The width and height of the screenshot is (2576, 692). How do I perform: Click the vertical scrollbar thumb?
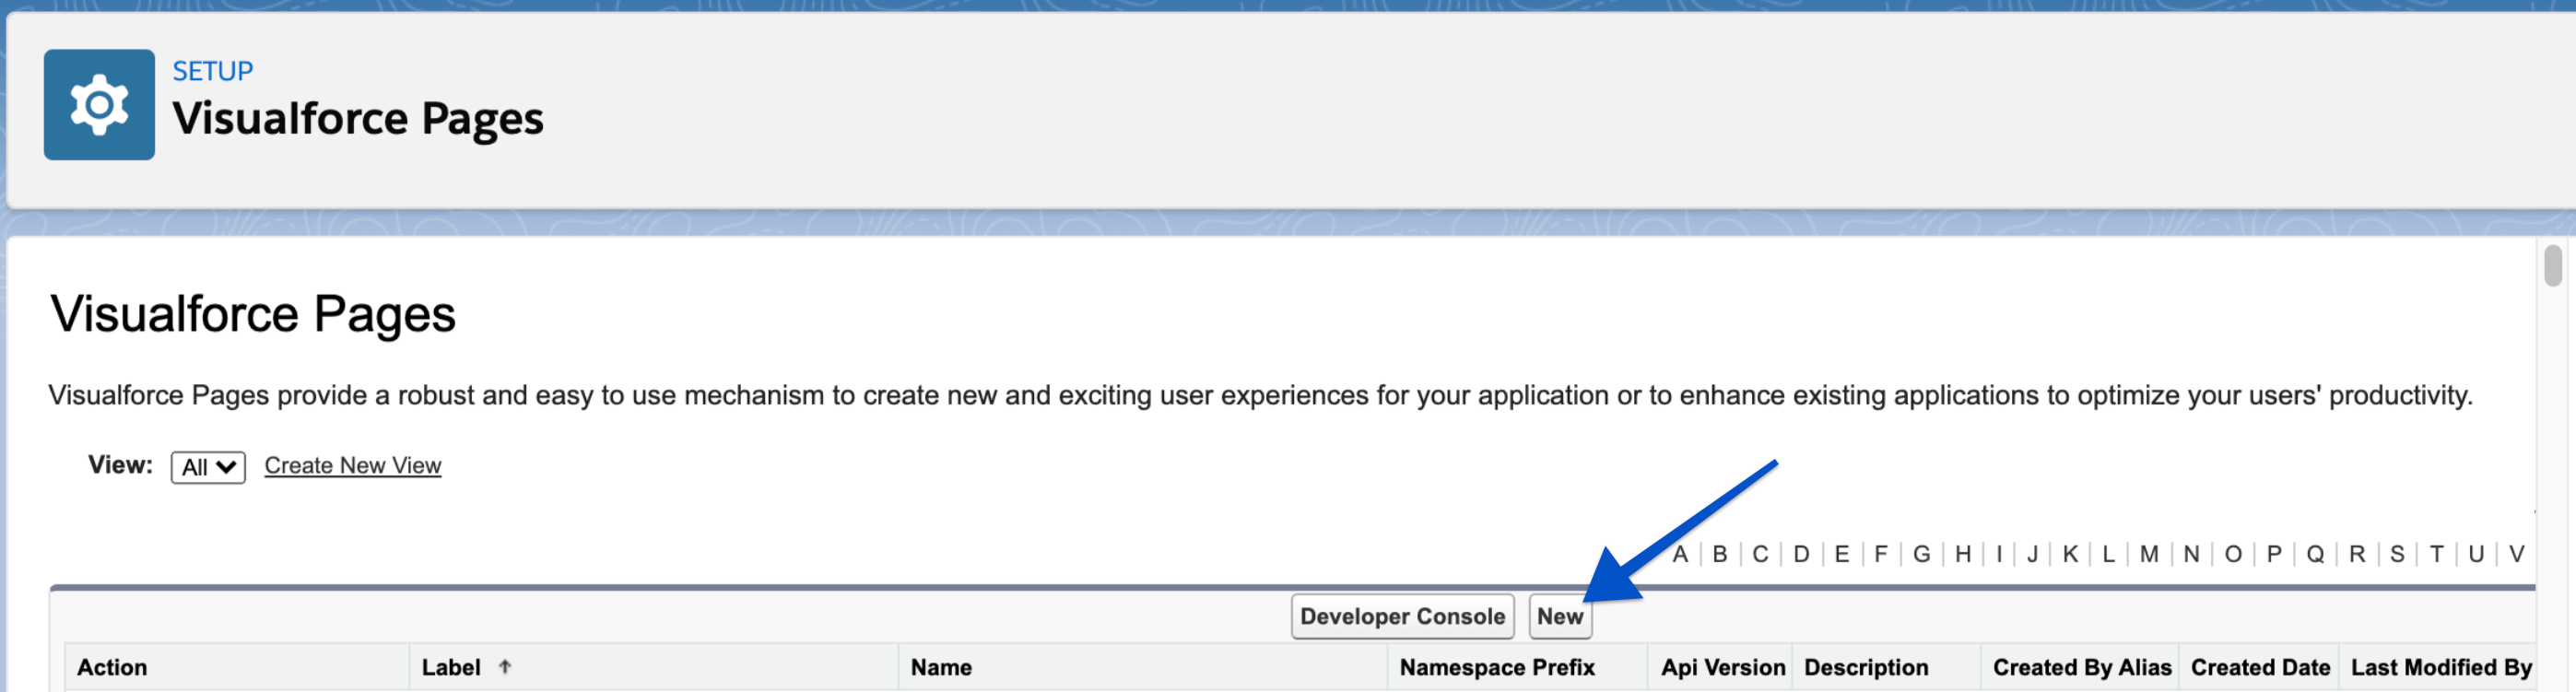click(x=2553, y=265)
